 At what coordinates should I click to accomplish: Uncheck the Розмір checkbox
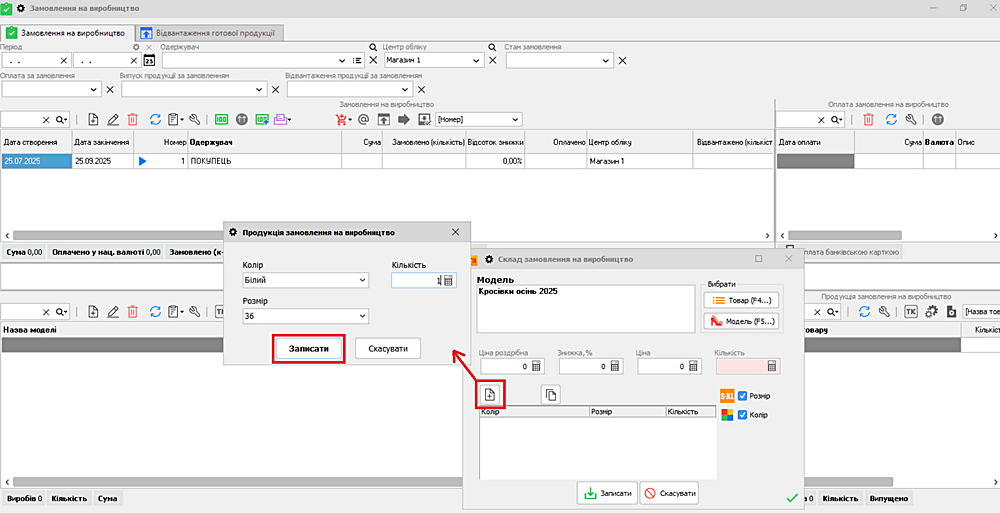tap(742, 396)
